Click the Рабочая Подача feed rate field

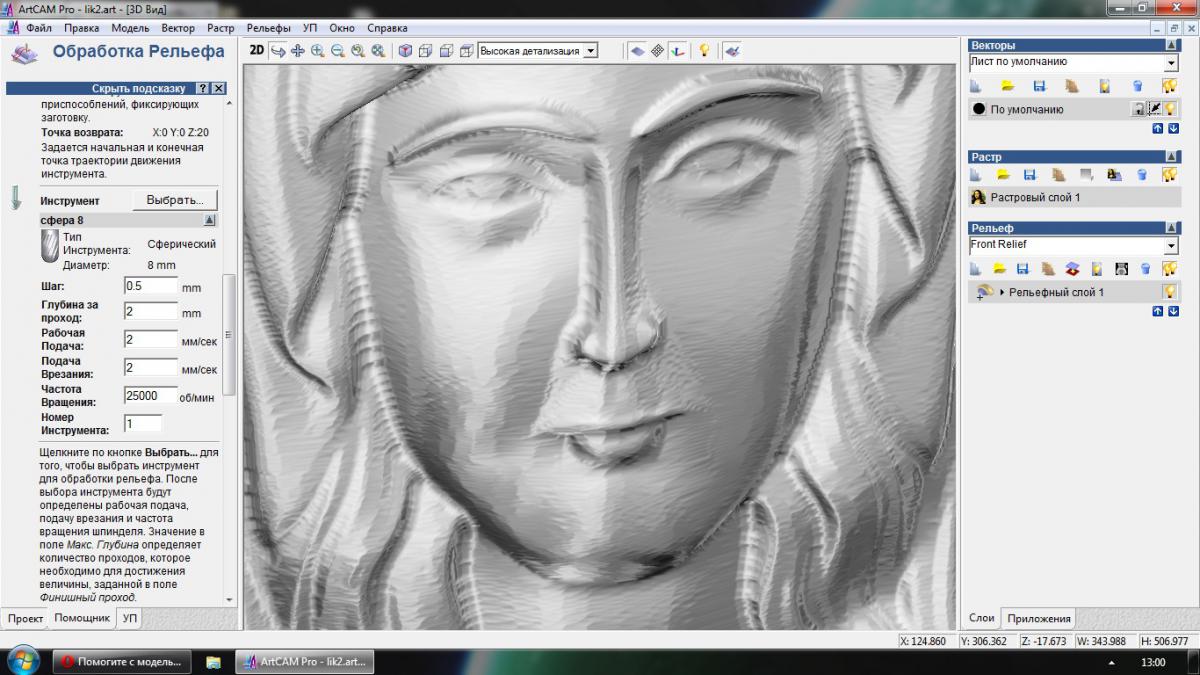(x=150, y=339)
